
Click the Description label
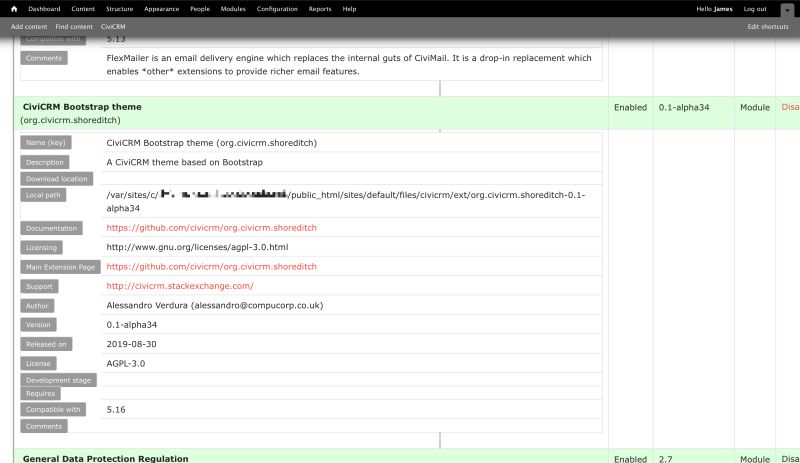click(x=45, y=162)
